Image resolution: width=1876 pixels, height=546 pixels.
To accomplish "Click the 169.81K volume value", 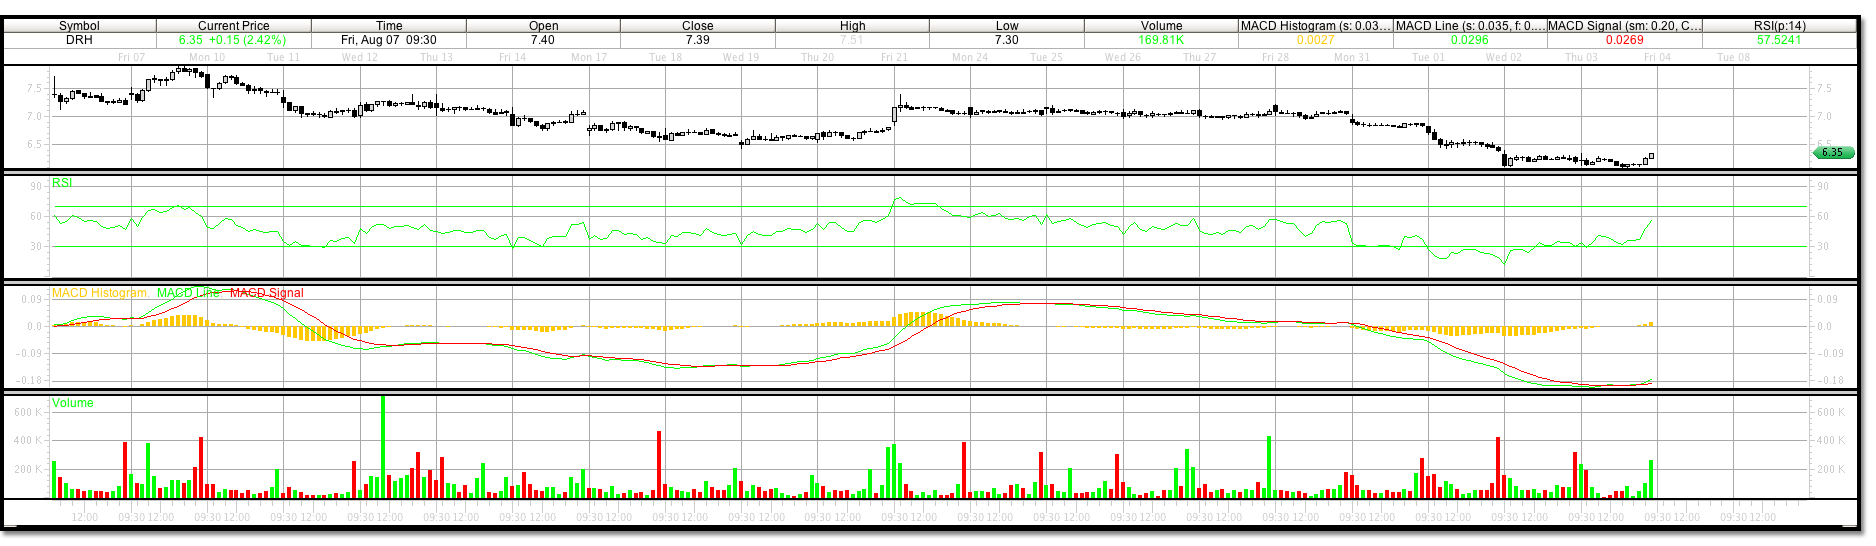I will [1161, 40].
